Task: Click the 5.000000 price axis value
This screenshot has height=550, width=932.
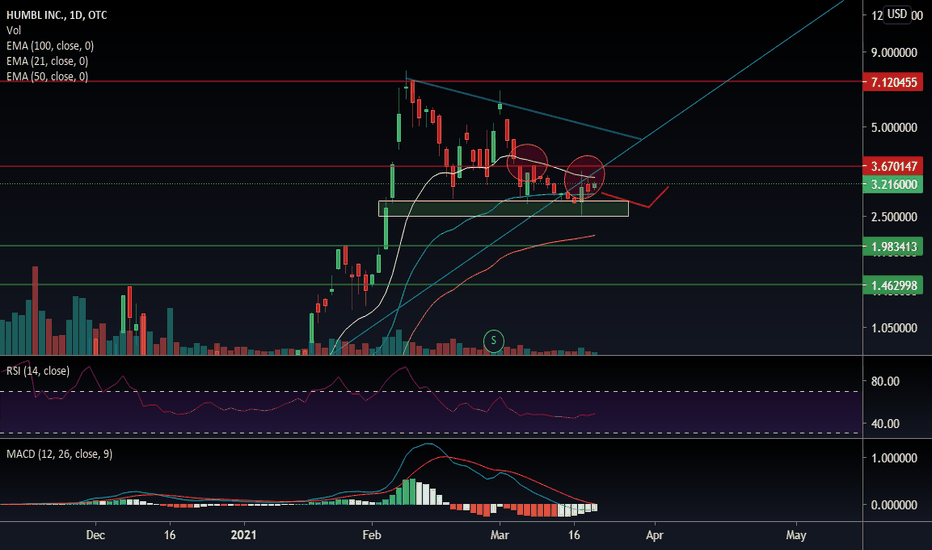Action: [x=894, y=128]
